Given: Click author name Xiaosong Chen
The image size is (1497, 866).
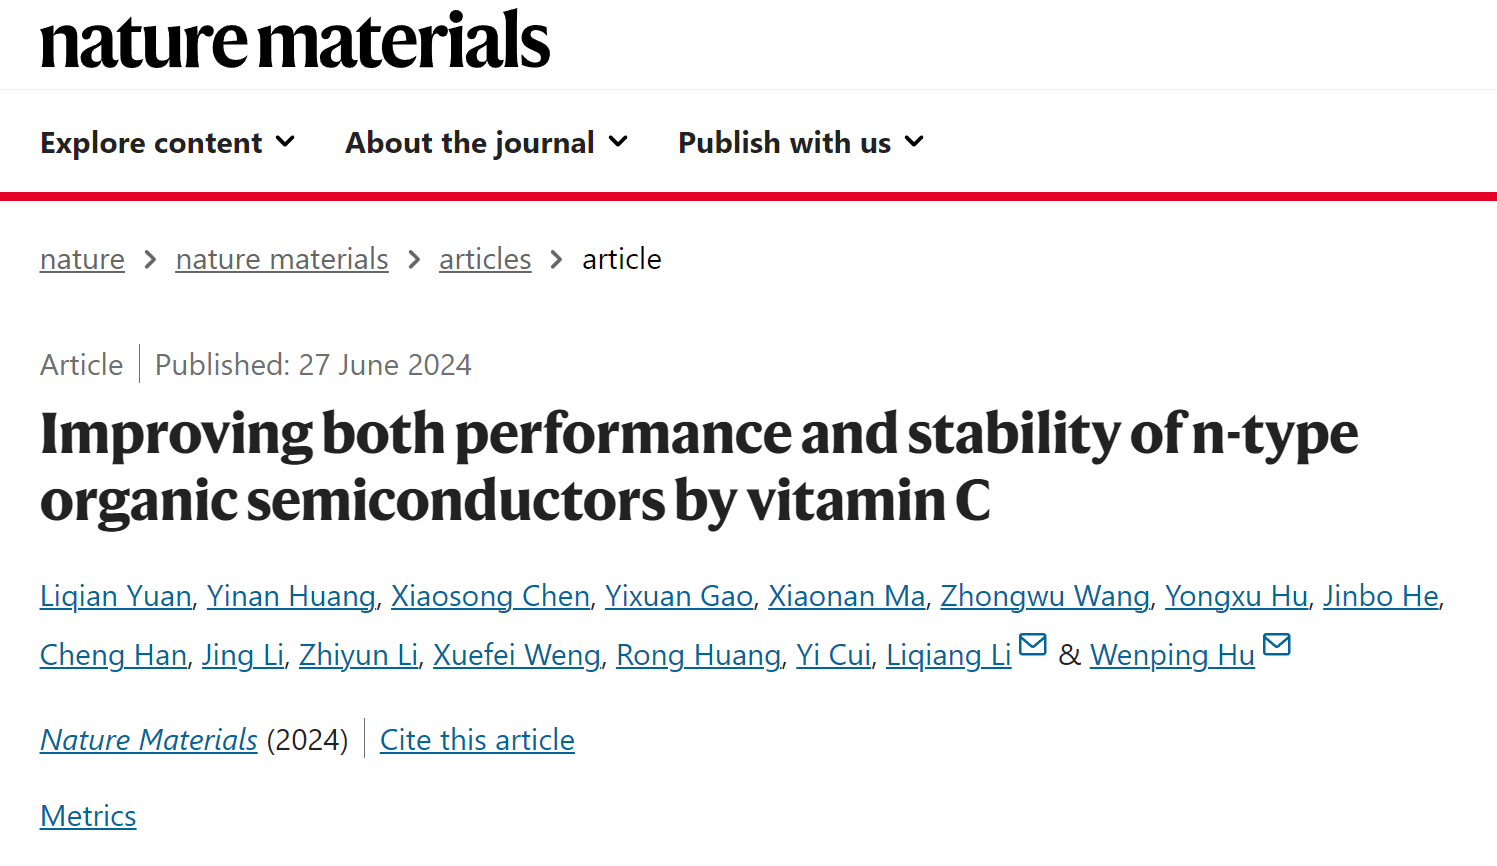Looking at the screenshot, I should point(490,596).
